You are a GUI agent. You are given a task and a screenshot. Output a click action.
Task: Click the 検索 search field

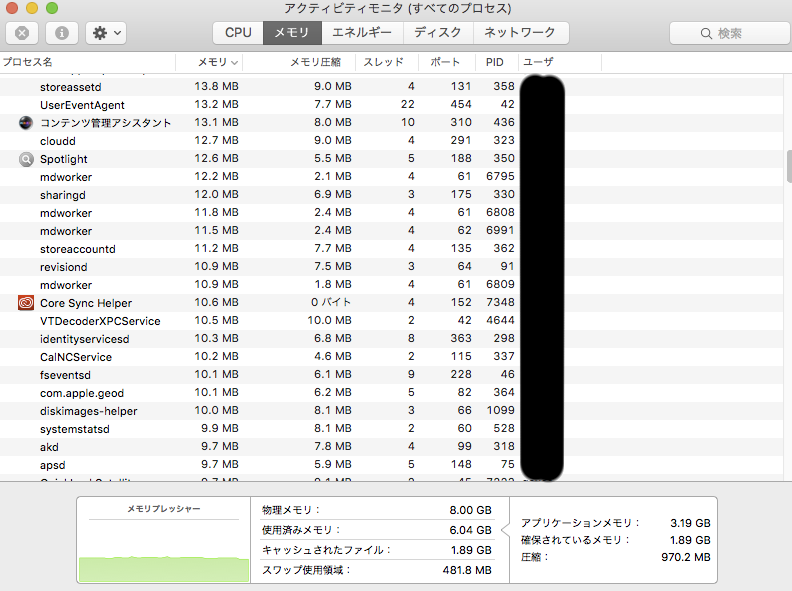[730, 33]
